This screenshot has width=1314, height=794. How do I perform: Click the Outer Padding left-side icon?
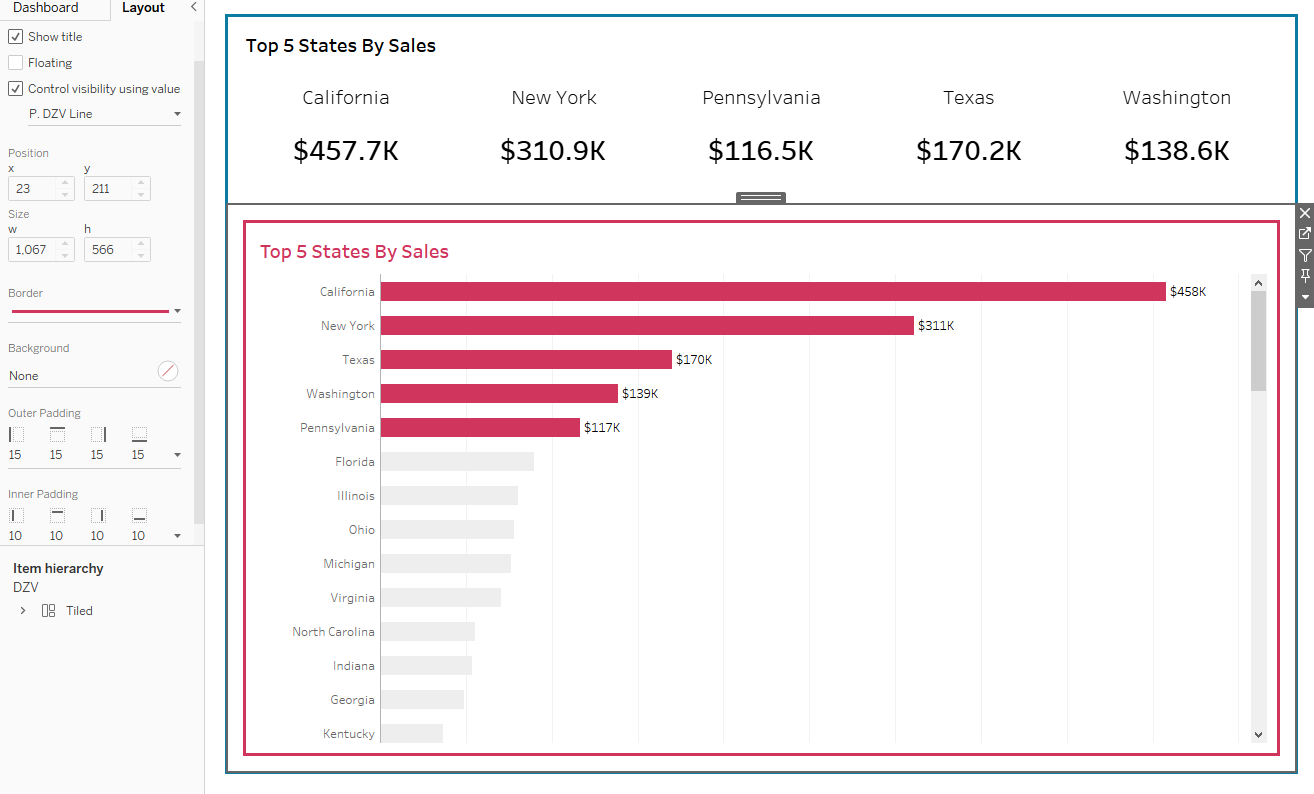point(16,435)
